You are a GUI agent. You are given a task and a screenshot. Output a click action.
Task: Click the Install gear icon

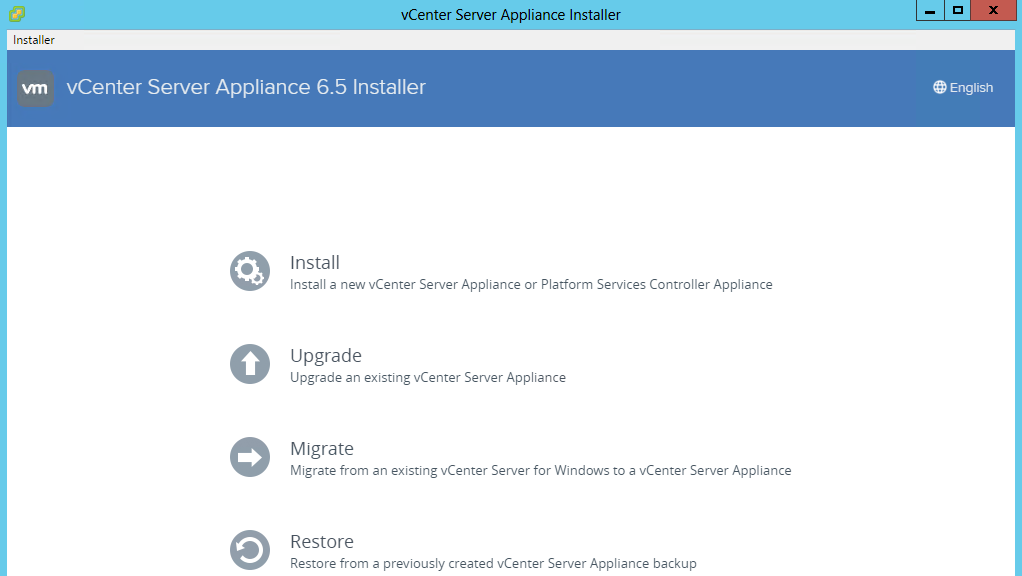250,271
